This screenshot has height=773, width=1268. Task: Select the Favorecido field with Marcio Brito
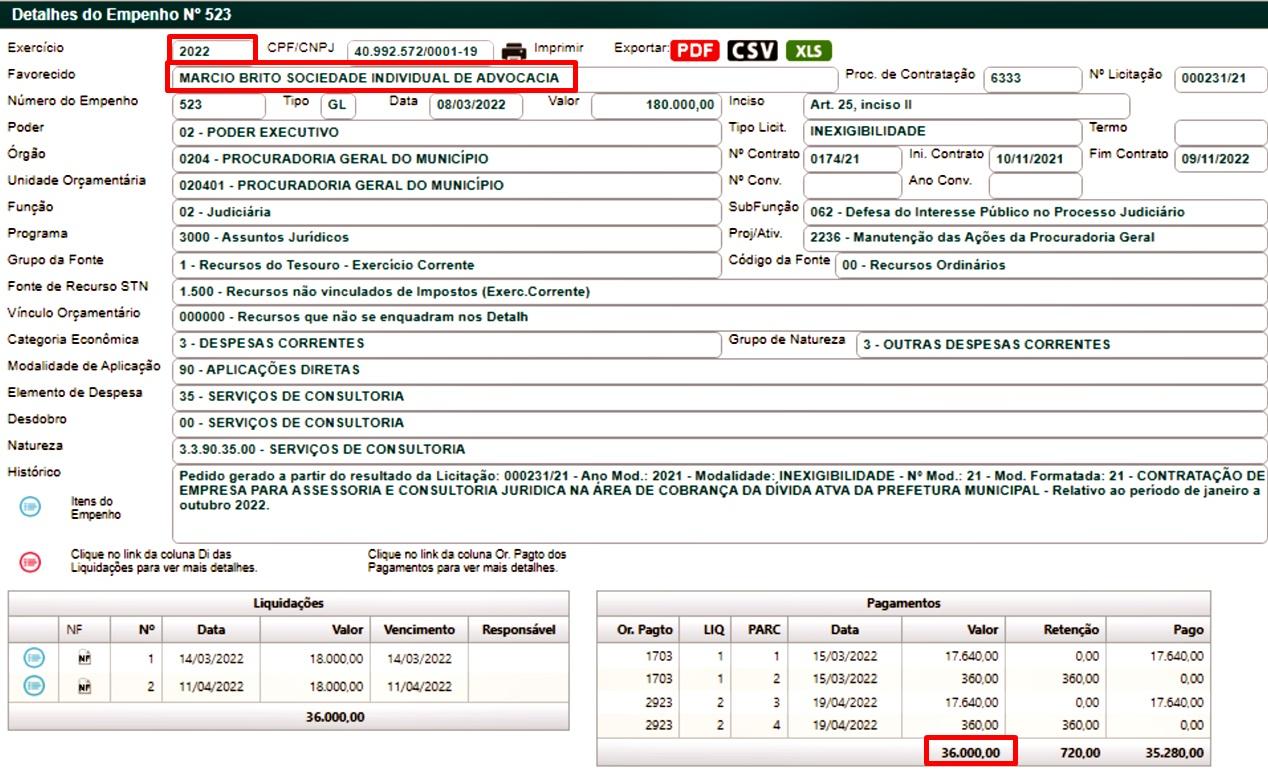coord(370,78)
